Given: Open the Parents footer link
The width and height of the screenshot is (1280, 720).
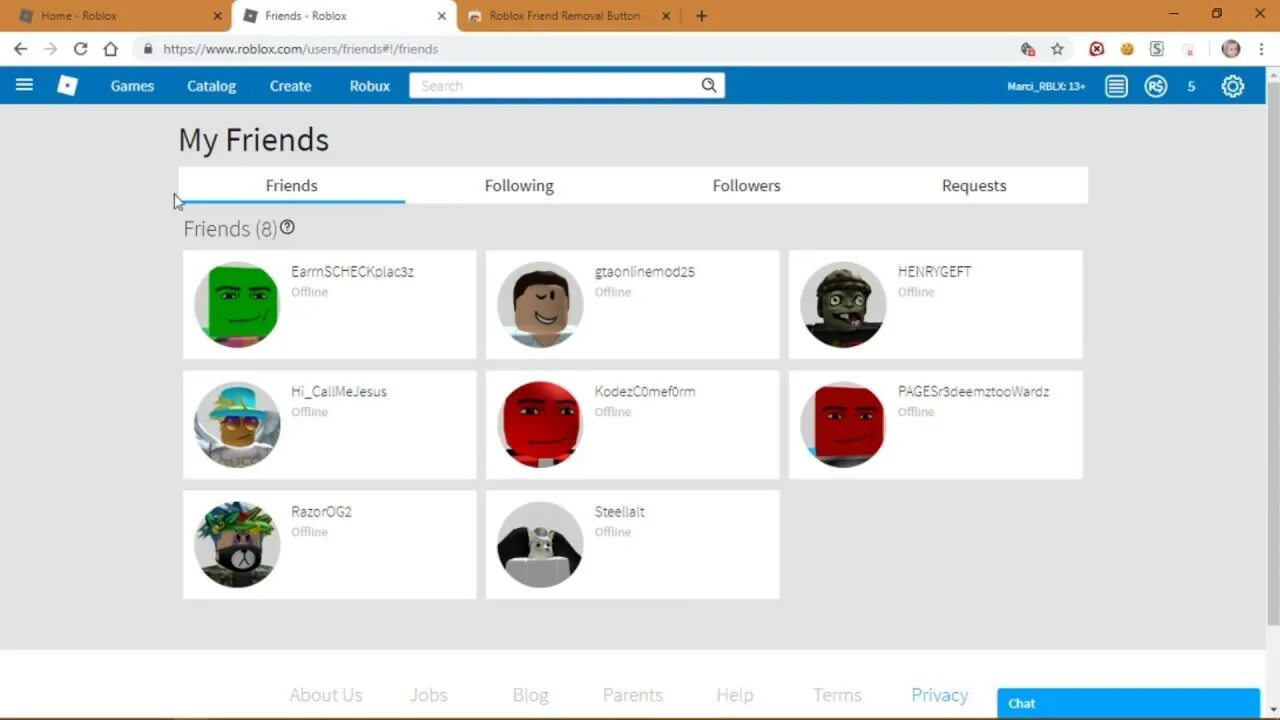Looking at the screenshot, I should click(632, 695).
